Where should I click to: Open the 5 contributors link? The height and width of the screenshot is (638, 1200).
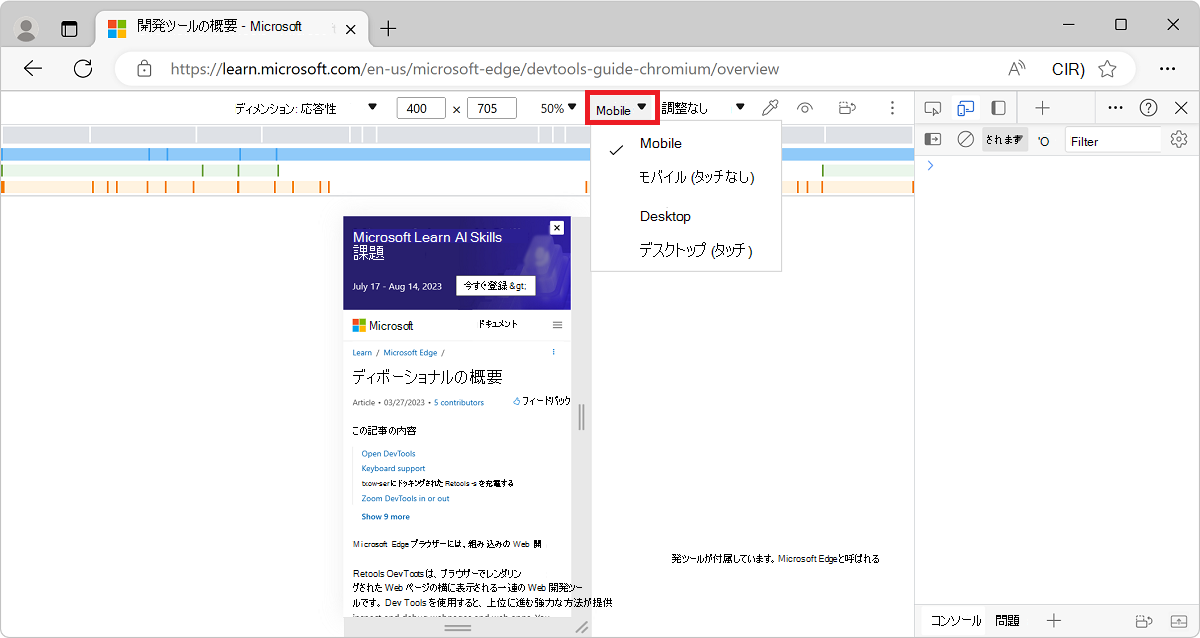(459, 402)
